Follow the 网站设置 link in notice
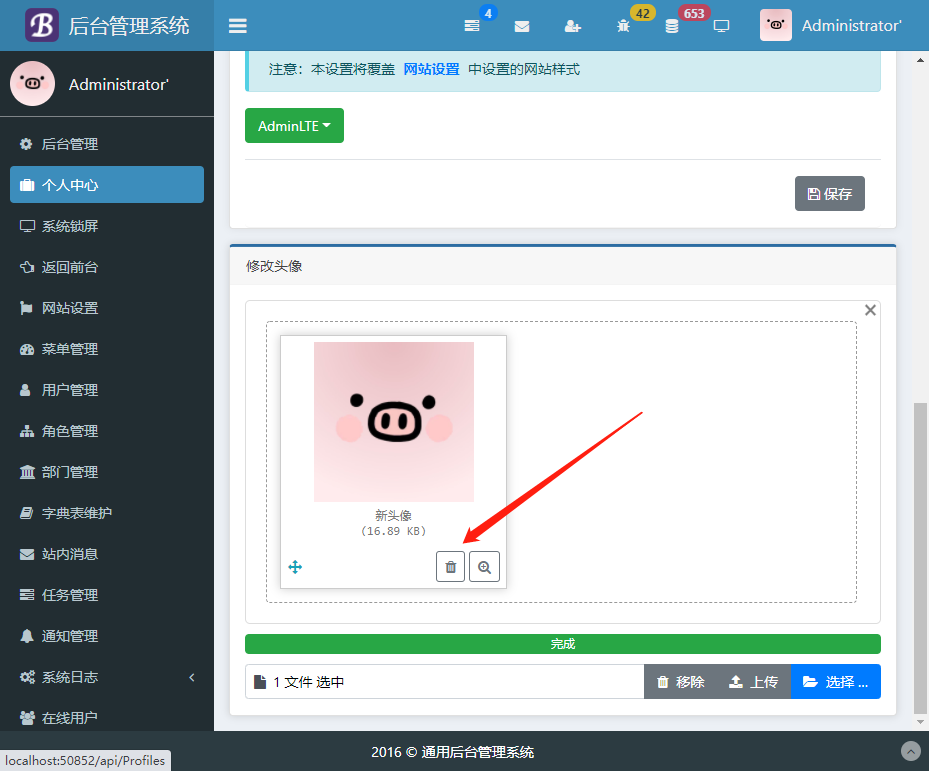 pos(431,69)
